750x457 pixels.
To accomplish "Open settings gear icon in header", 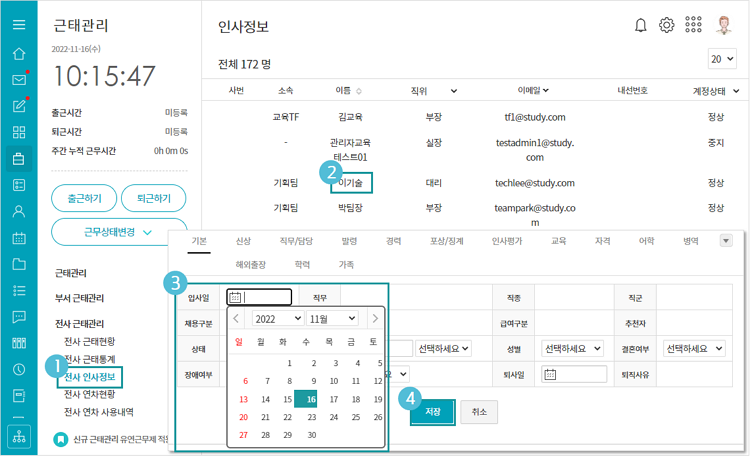I will pos(666,26).
